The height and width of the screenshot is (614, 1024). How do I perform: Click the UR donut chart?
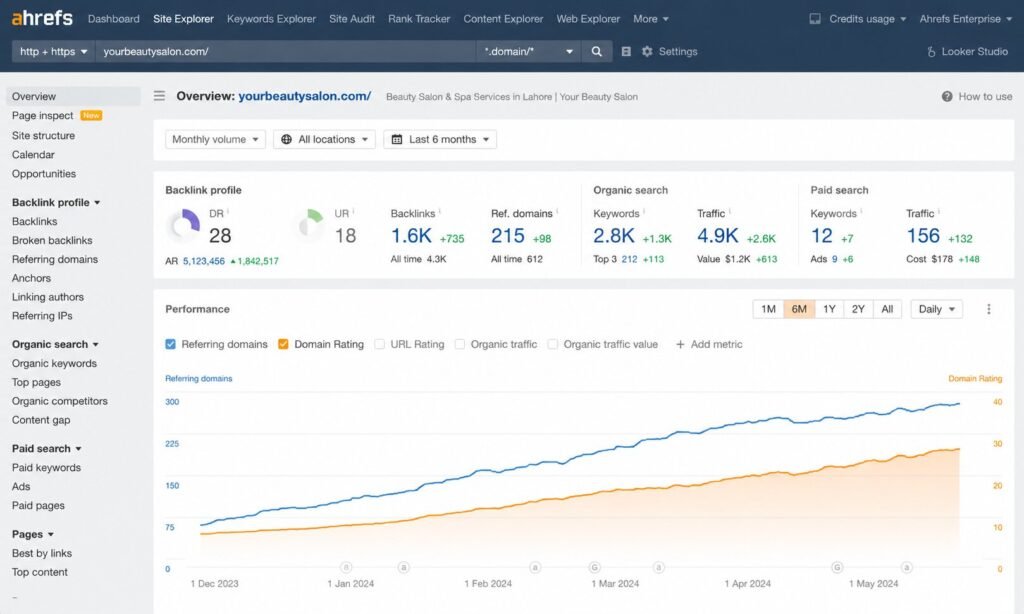(311, 225)
